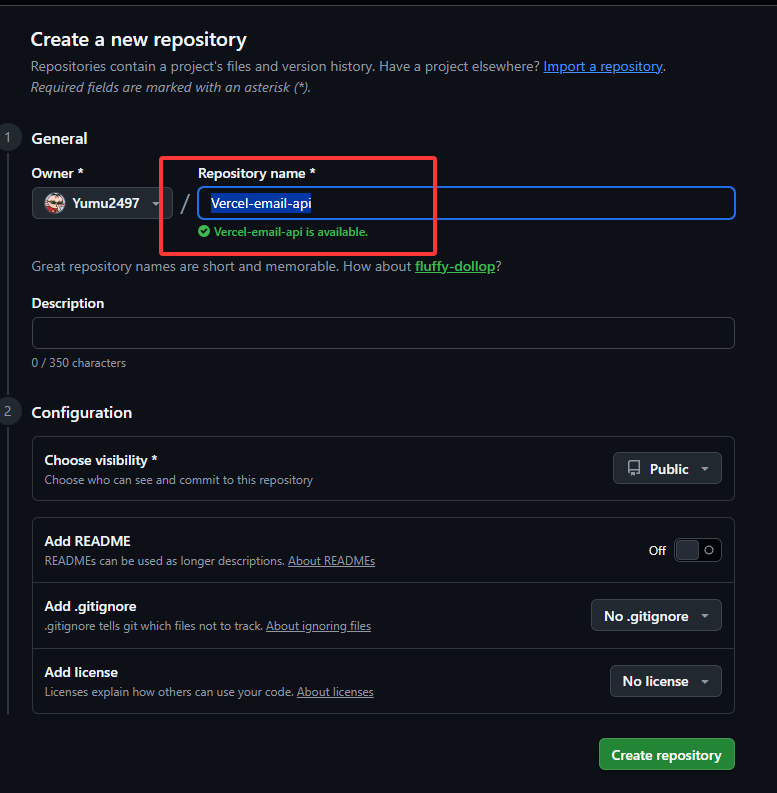Viewport: 777px width, 793px height.
Task: Click the Repository name field label
Action: [x=256, y=173]
